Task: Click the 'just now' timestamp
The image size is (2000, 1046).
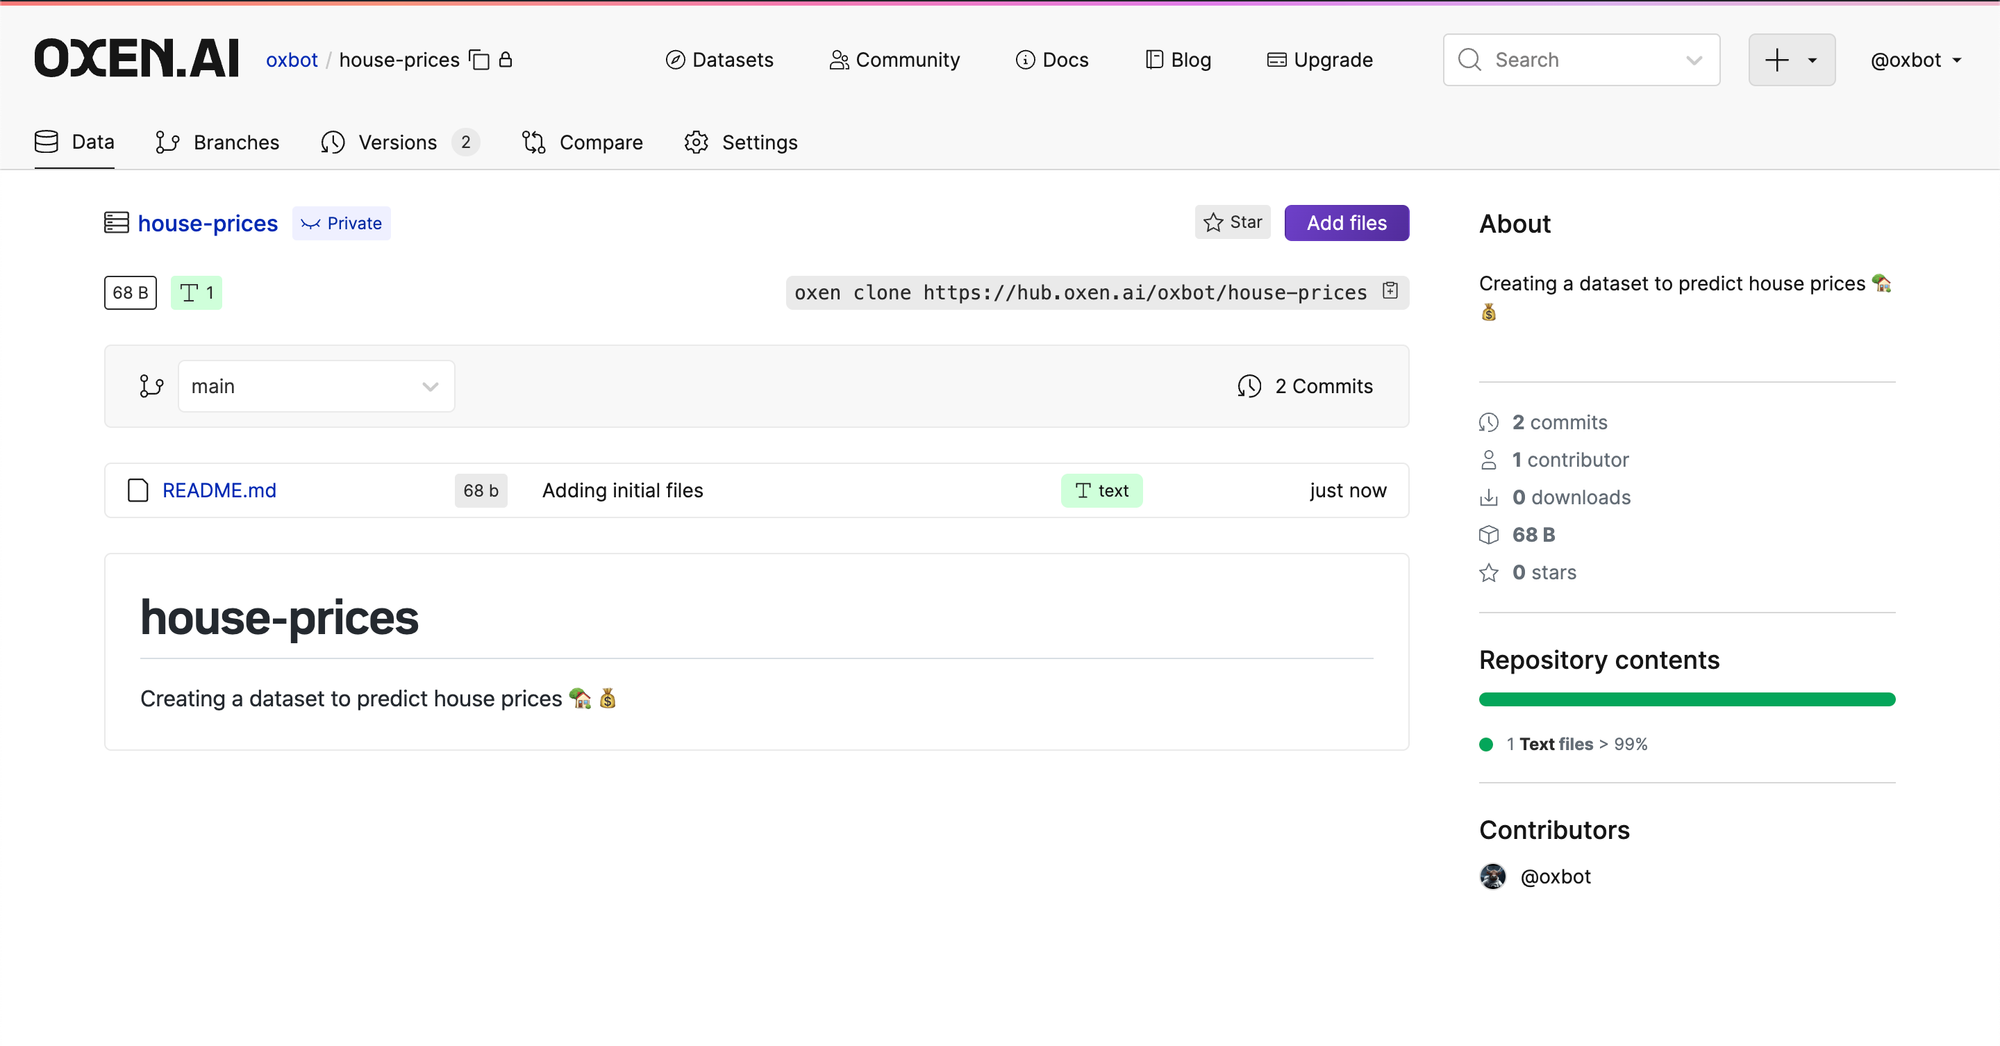Action: tap(1348, 490)
